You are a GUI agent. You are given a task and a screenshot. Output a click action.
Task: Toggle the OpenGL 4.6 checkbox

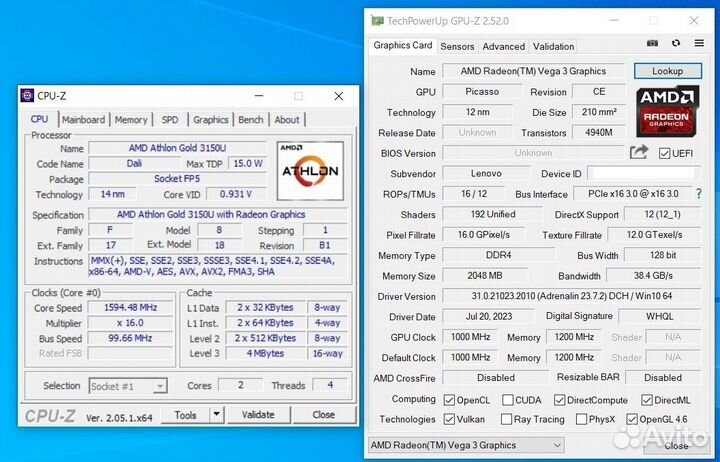tap(632, 419)
